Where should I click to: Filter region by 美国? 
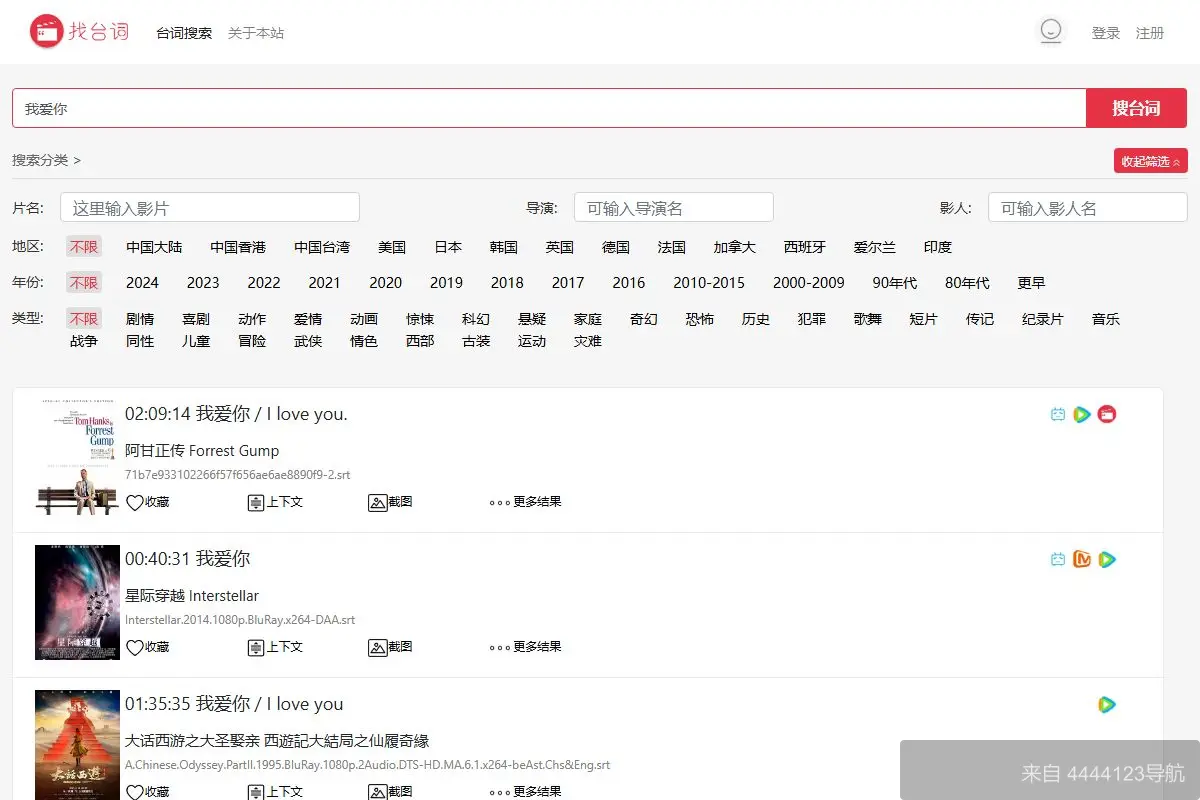[392, 247]
